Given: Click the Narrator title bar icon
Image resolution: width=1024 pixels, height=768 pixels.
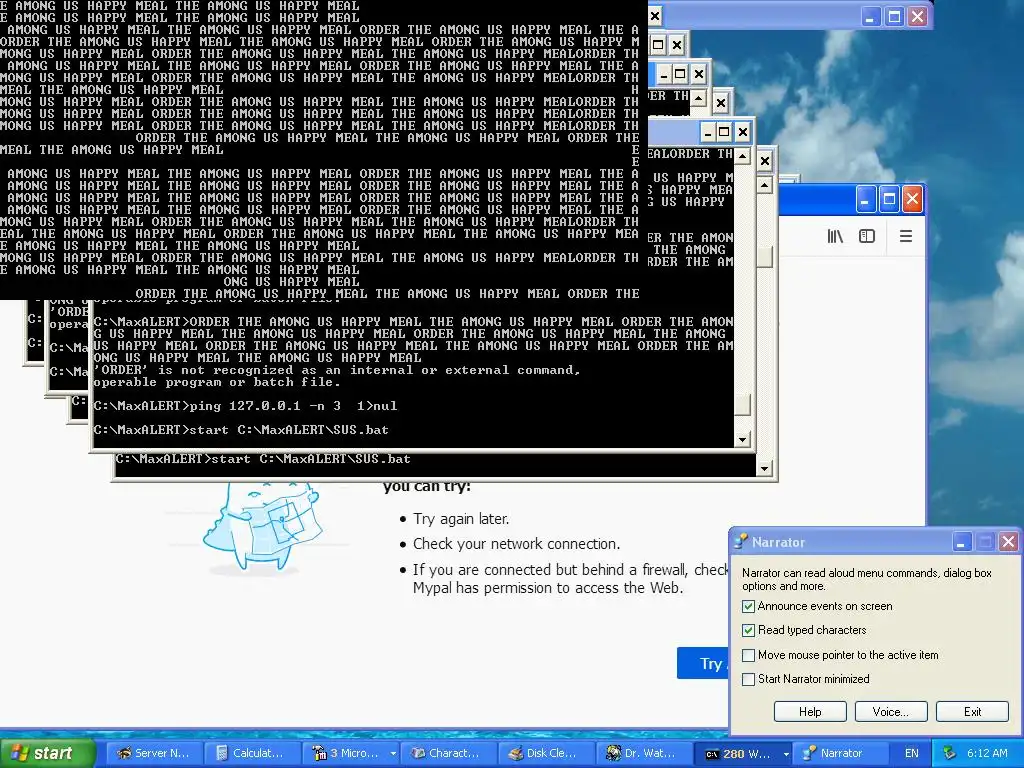Looking at the screenshot, I should pos(741,542).
